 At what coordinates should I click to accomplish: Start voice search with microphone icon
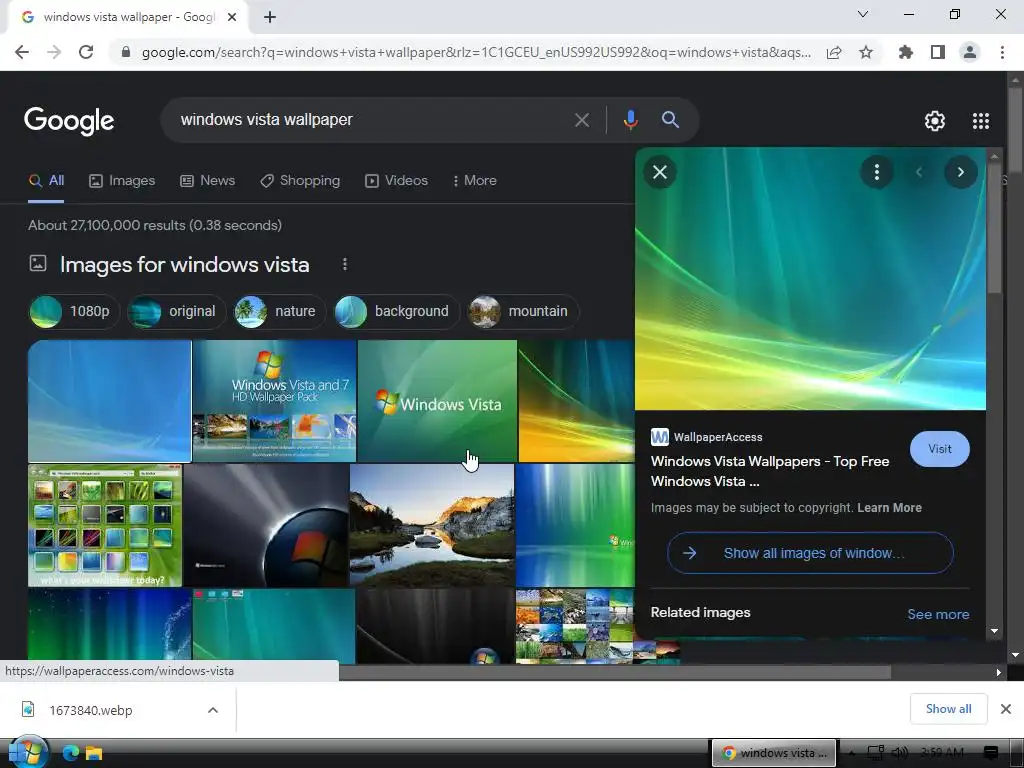click(630, 120)
